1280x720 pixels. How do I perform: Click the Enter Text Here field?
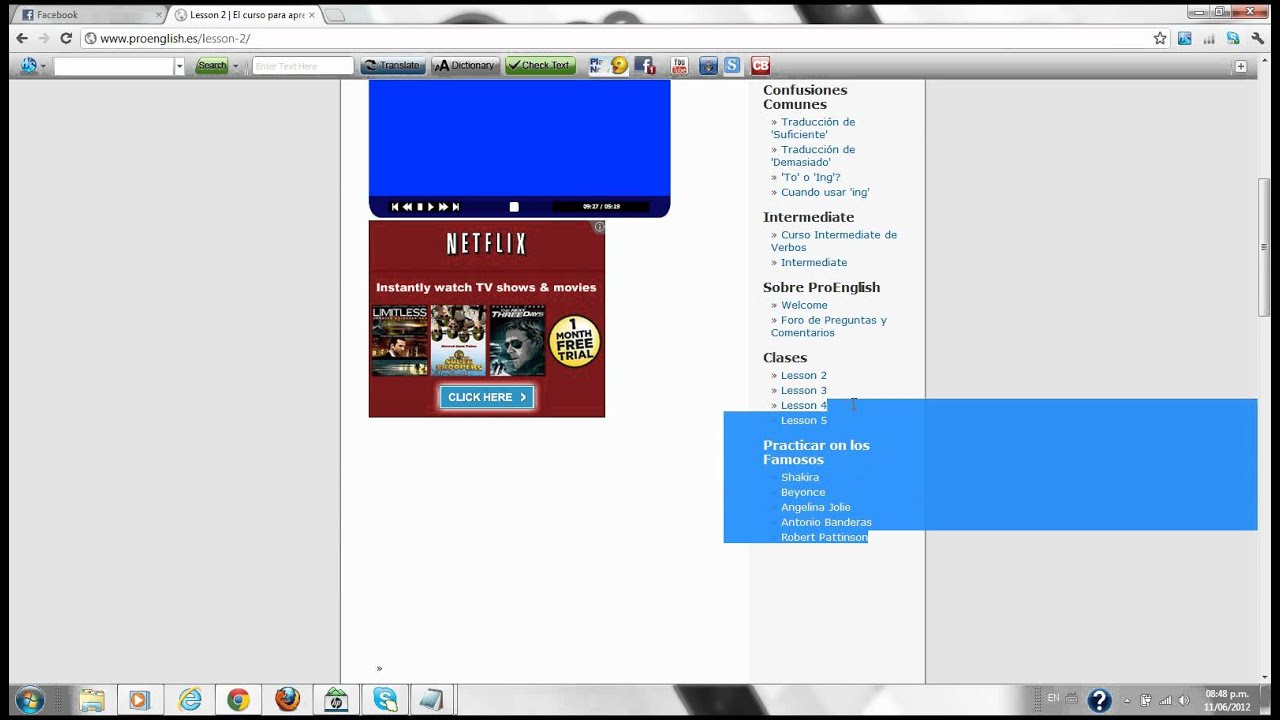303,66
